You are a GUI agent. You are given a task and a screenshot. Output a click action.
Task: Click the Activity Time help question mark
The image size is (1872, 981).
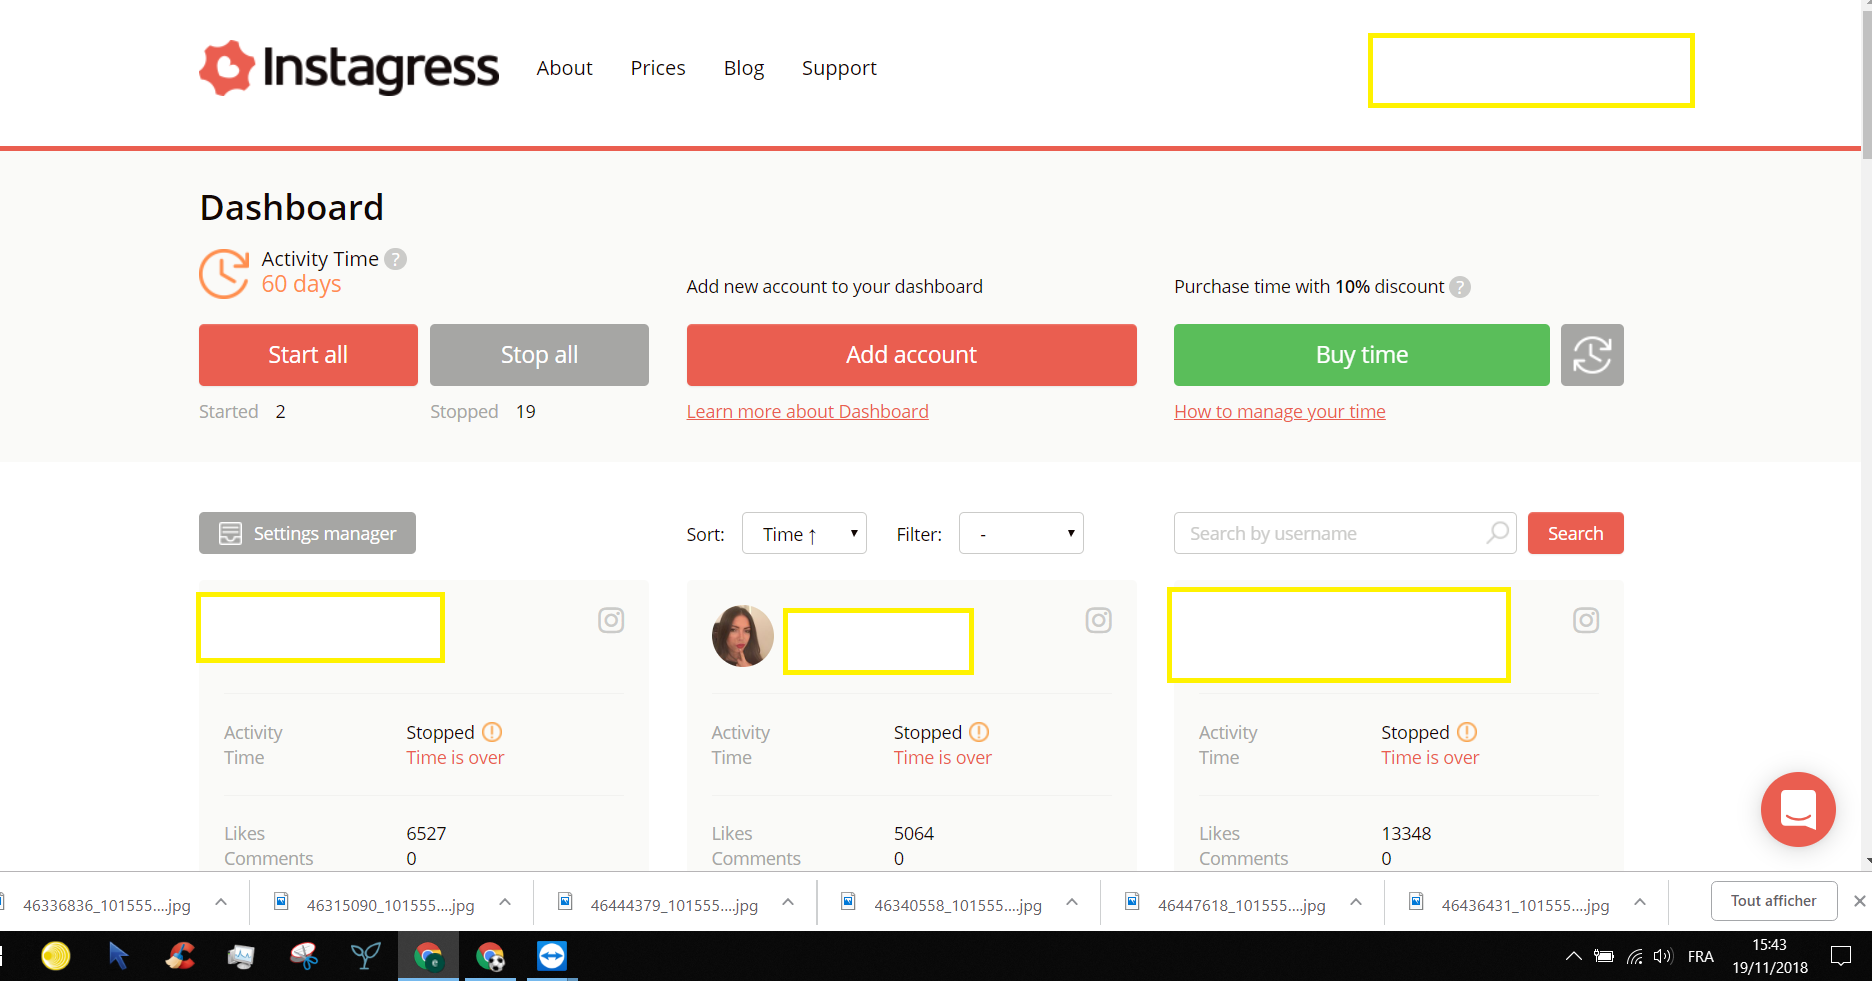click(396, 259)
